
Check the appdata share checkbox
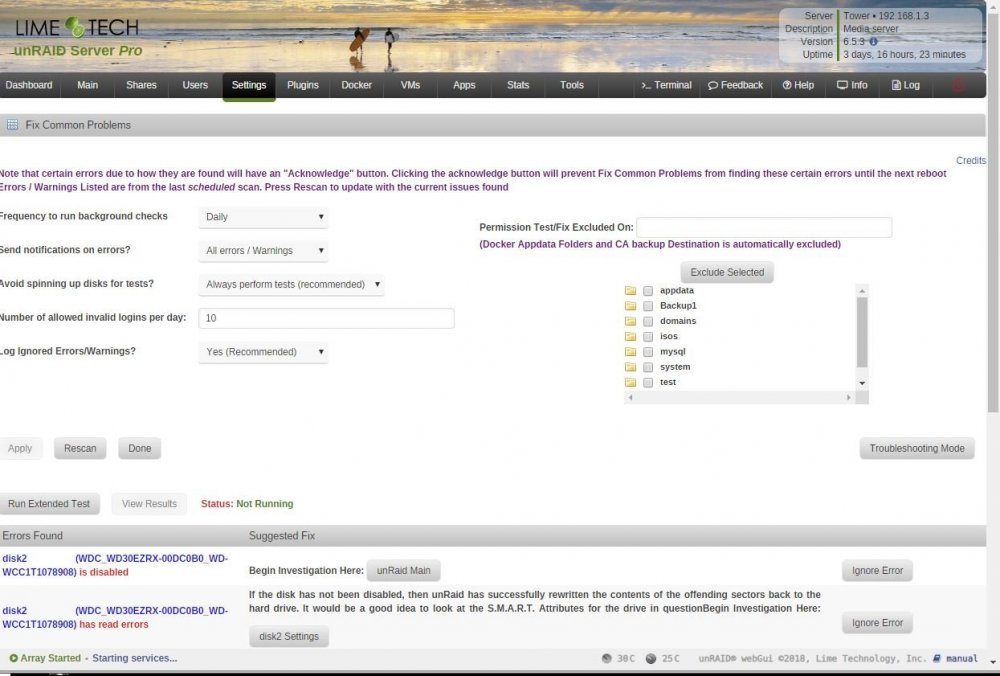click(x=648, y=291)
